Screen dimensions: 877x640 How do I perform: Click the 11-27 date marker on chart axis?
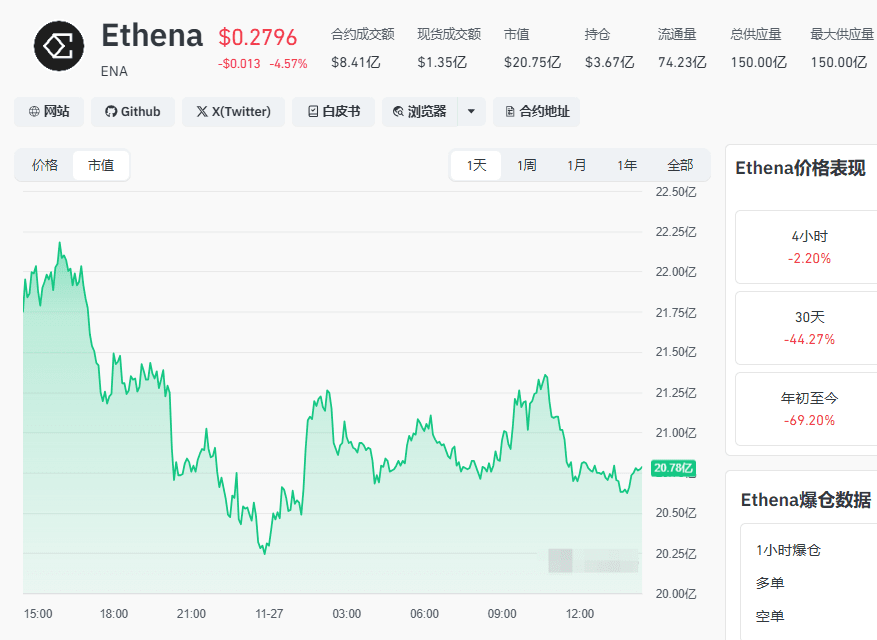[x=269, y=613]
